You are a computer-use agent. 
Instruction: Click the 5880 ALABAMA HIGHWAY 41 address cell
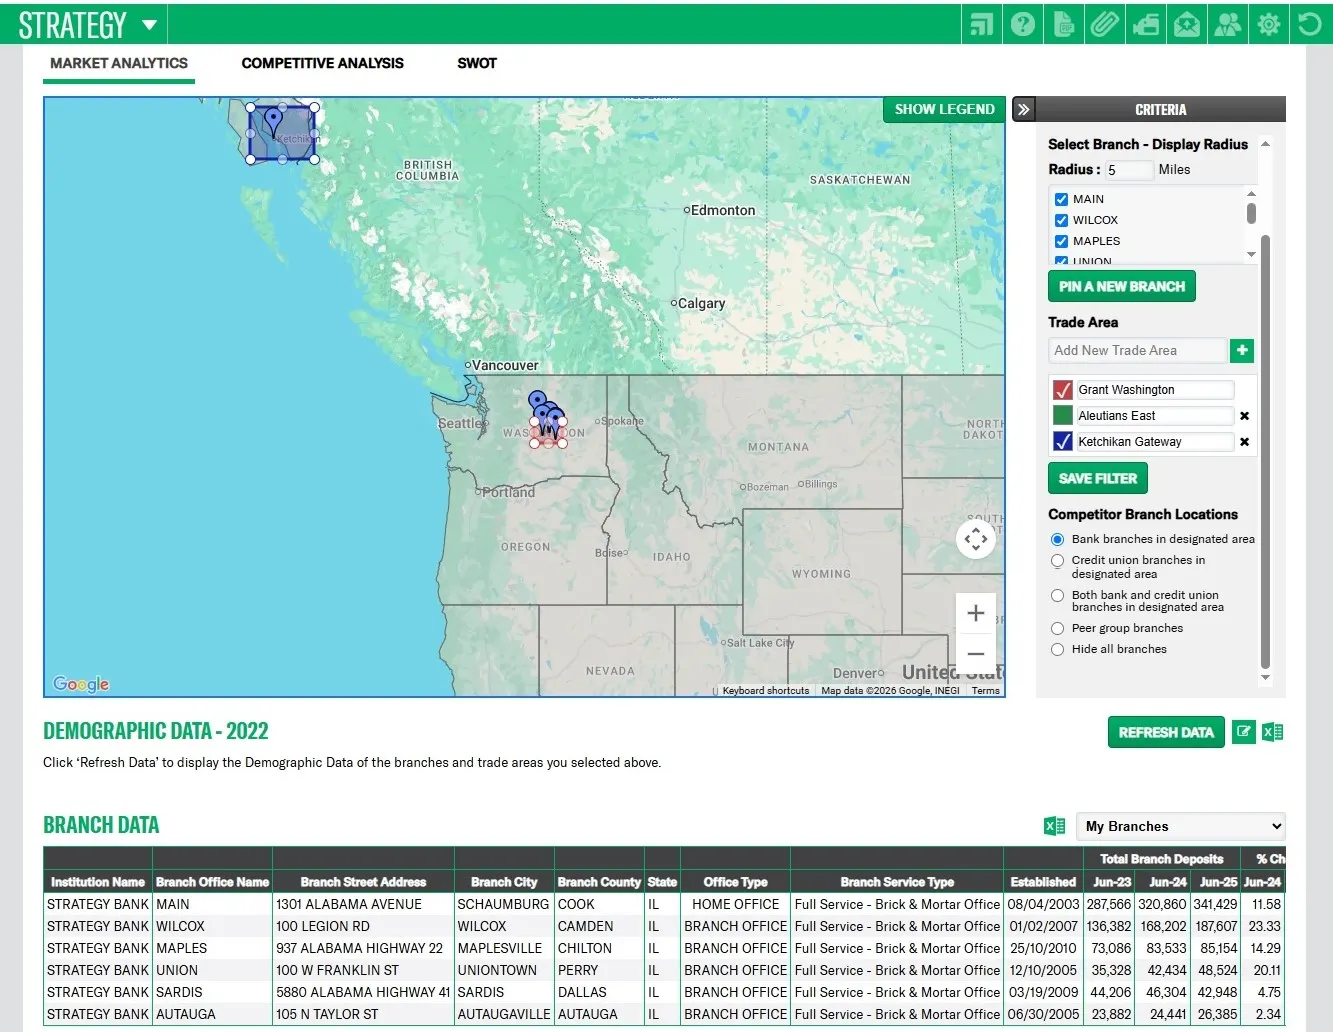[x=363, y=992]
